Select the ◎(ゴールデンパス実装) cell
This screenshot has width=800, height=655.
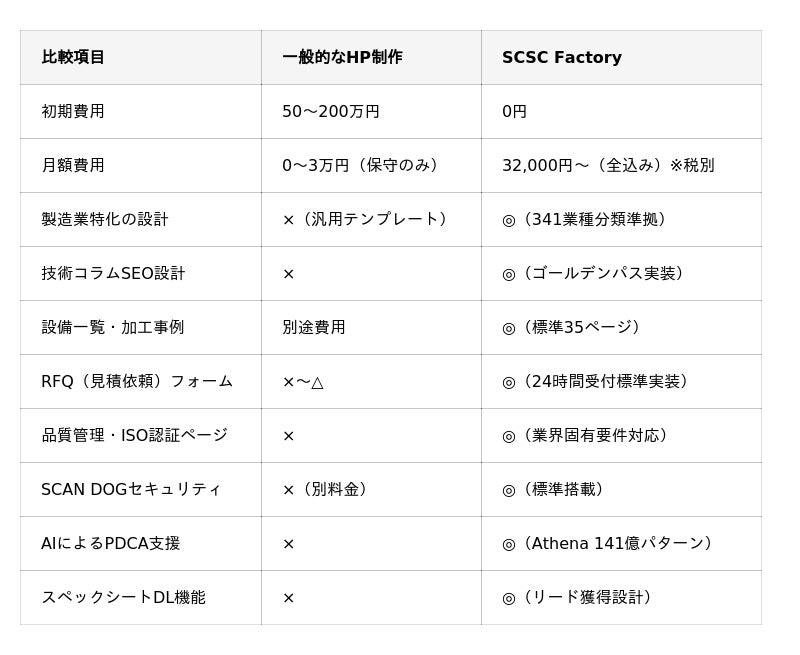coord(596,273)
